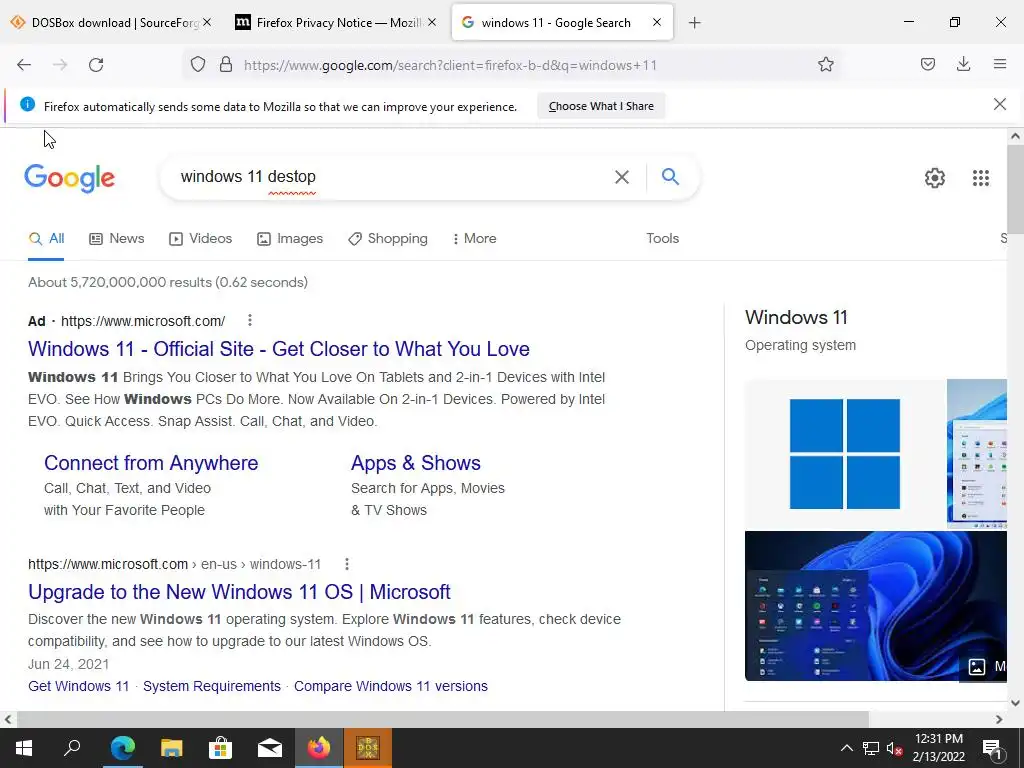Go back to the previous page
This screenshot has height=768, width=1024.
[x=24, y=65]
